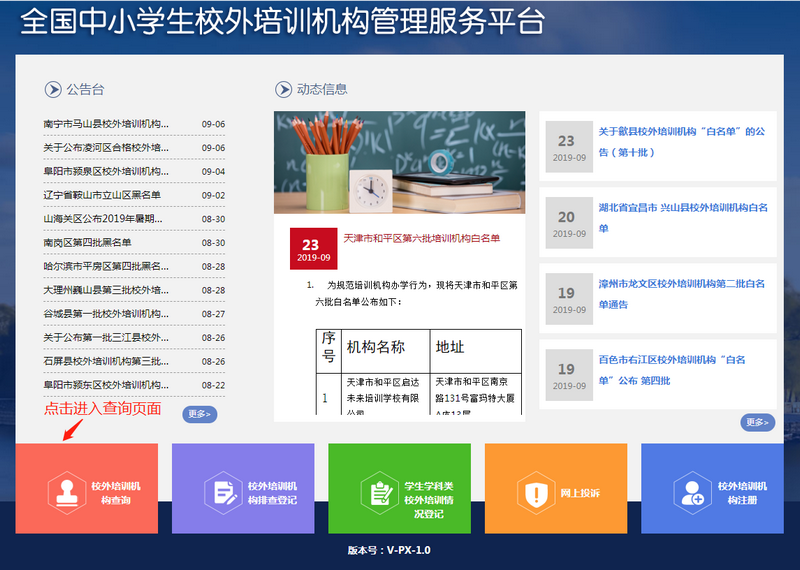Click the document-edit icon for 校外培训机构排查登记
800x570 pixels.
[223, 493]
